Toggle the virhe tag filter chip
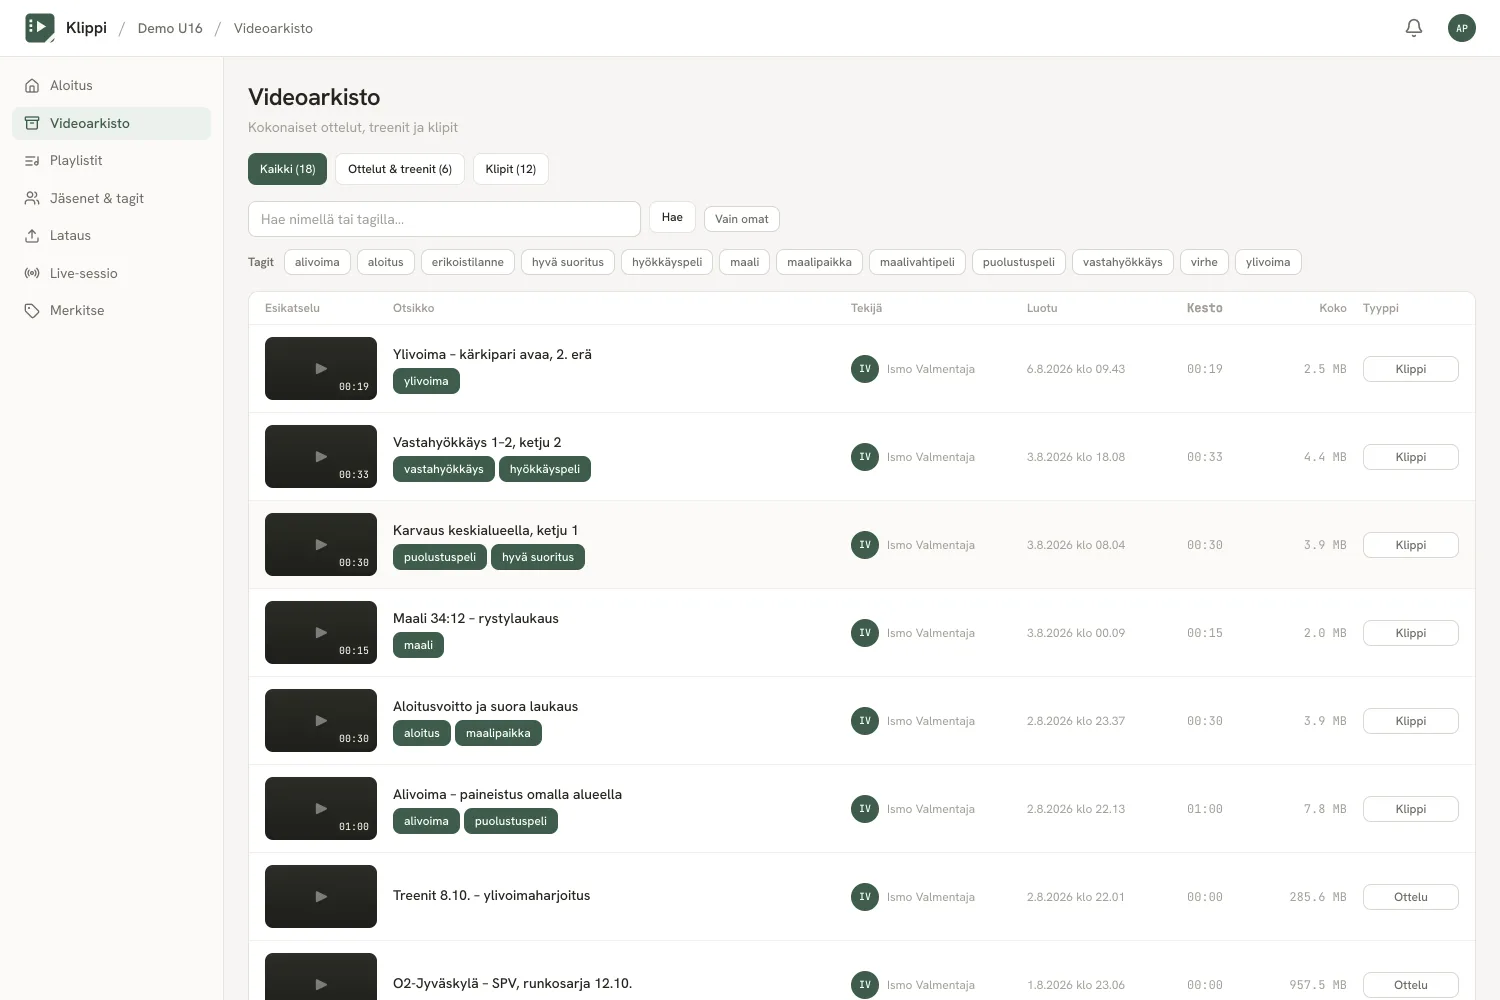Viewport: 1500px width, 1000px height. 1204,262
